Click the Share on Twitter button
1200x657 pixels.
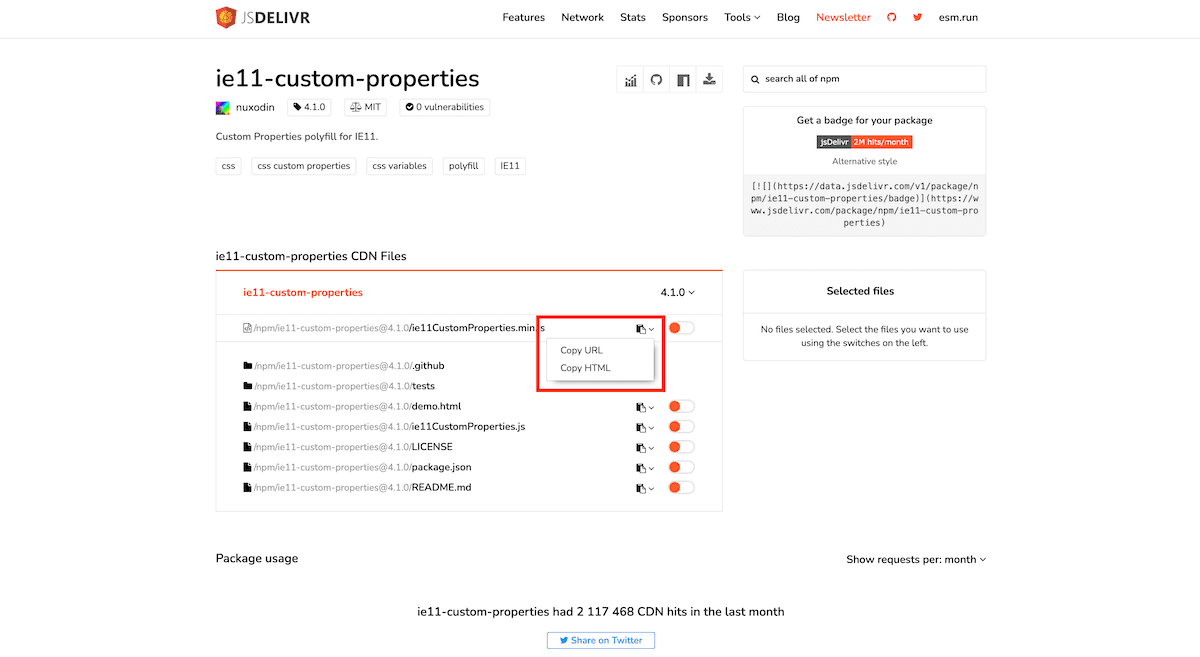coord(601,640)
